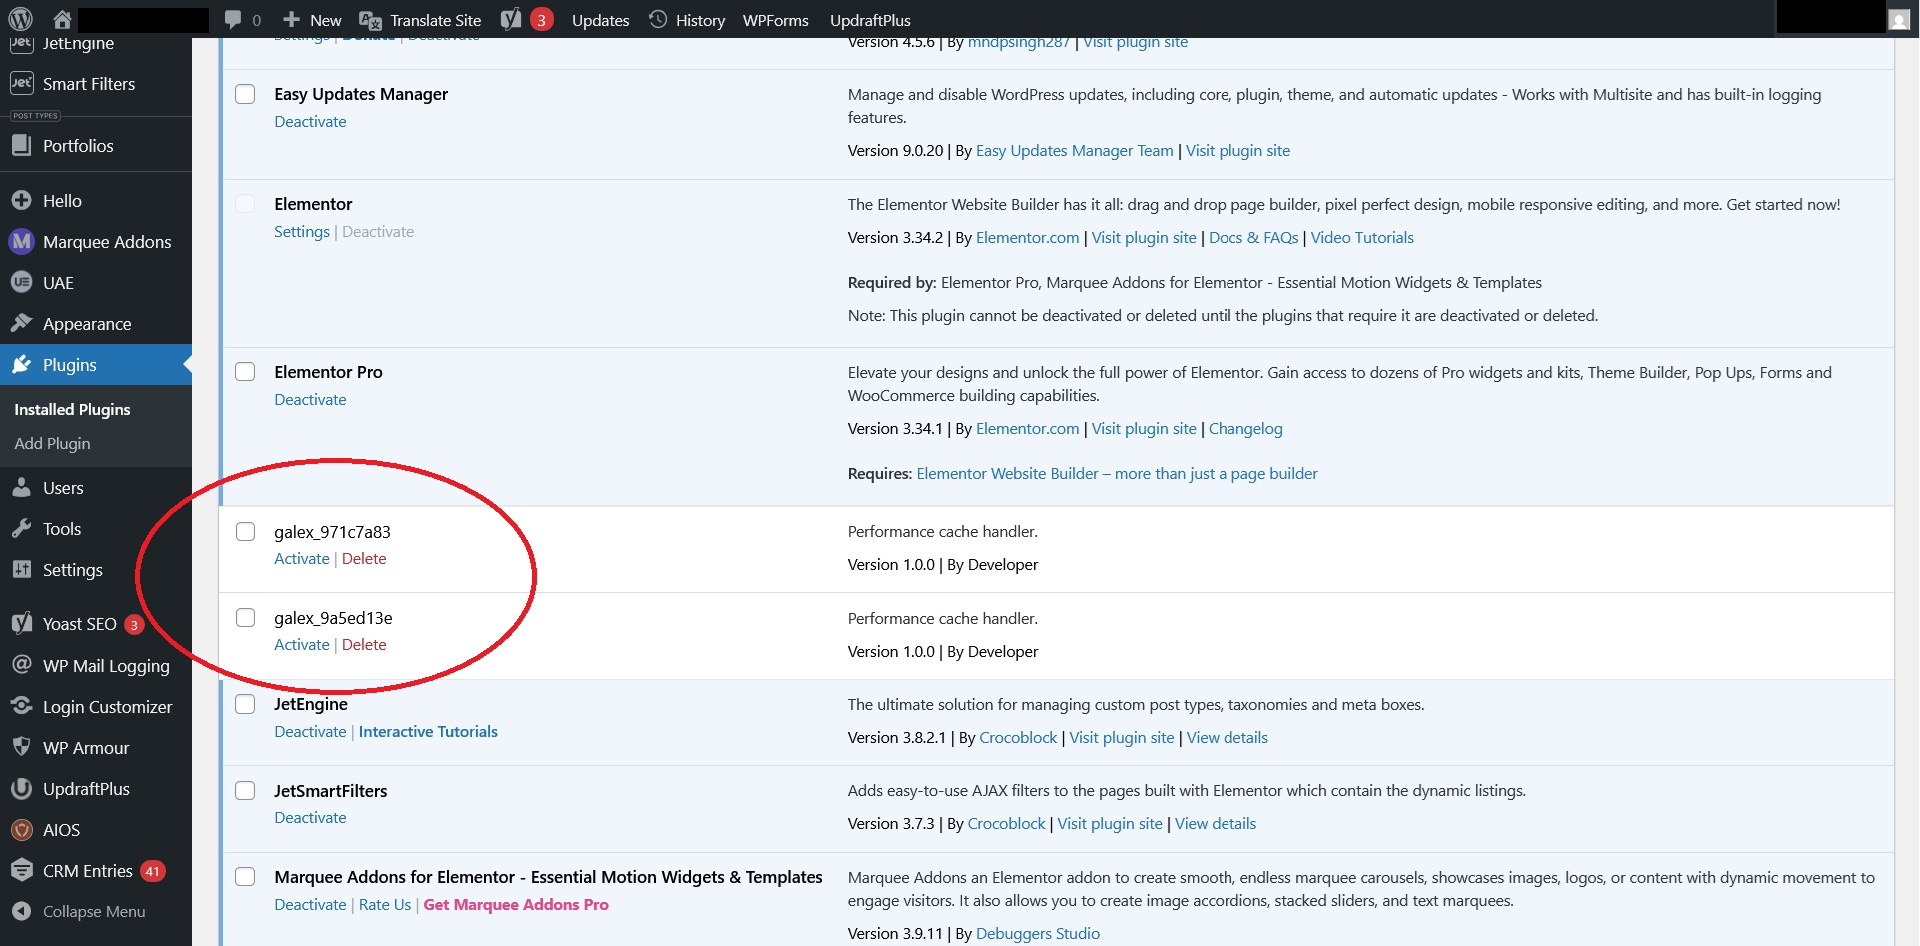The image size is (1920, 946).
Task: Open Elementor Website Builder requirement link
Action: [x=1117, y=474]
